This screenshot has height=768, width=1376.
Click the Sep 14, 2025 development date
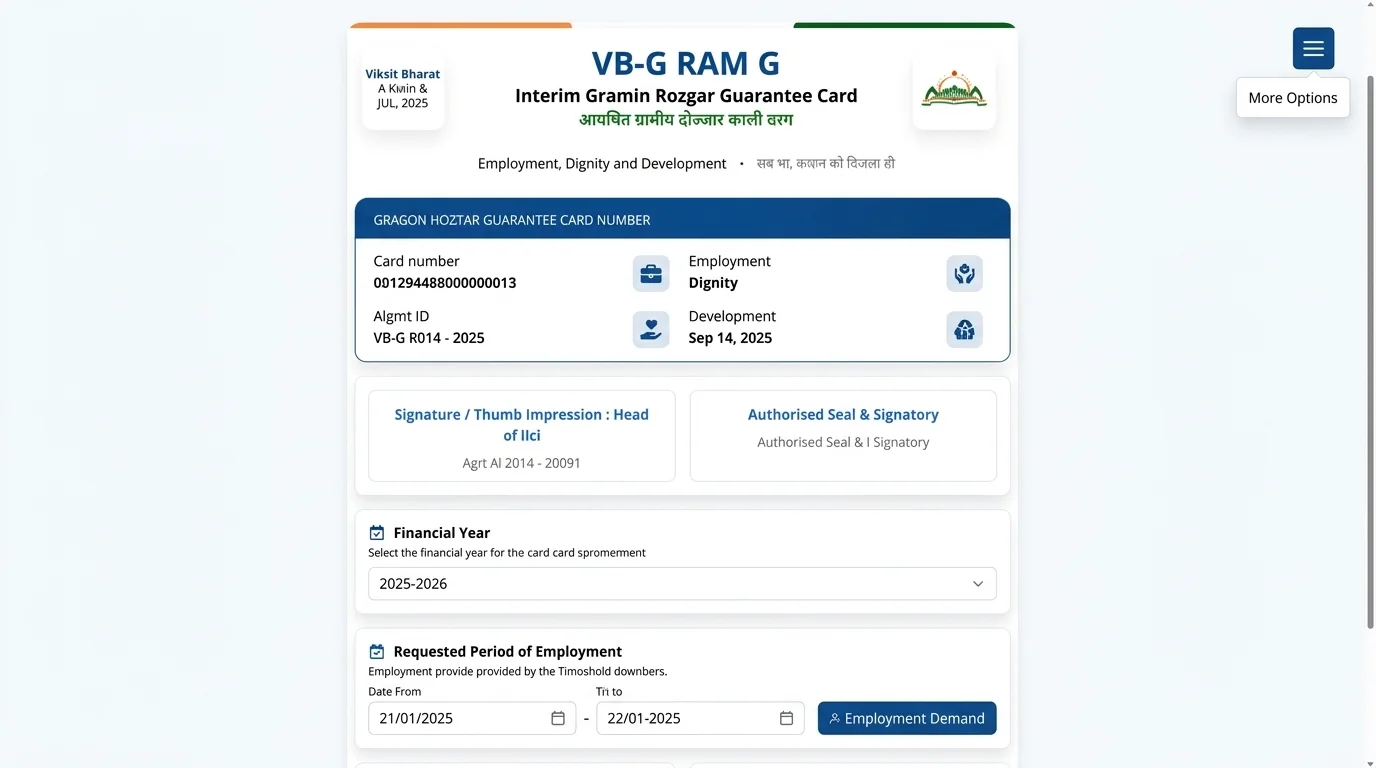730,338
